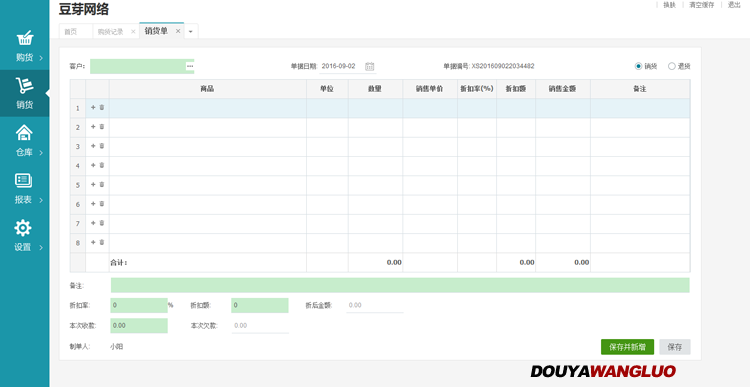Select the 销货 sales cart icon
Screen dimensions: 750x387
click(24, 85)
